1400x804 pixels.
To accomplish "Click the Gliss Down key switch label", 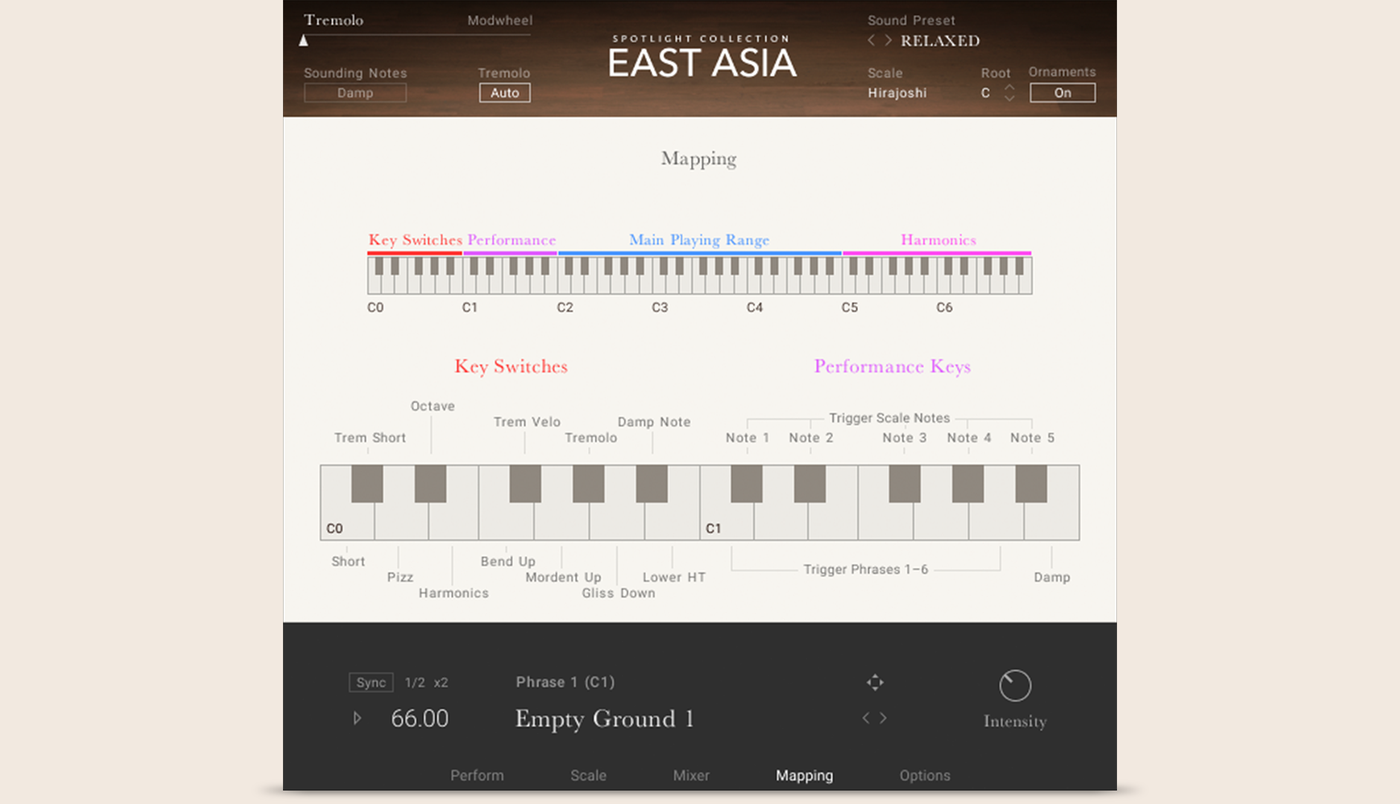I will (x=619, y=593).
